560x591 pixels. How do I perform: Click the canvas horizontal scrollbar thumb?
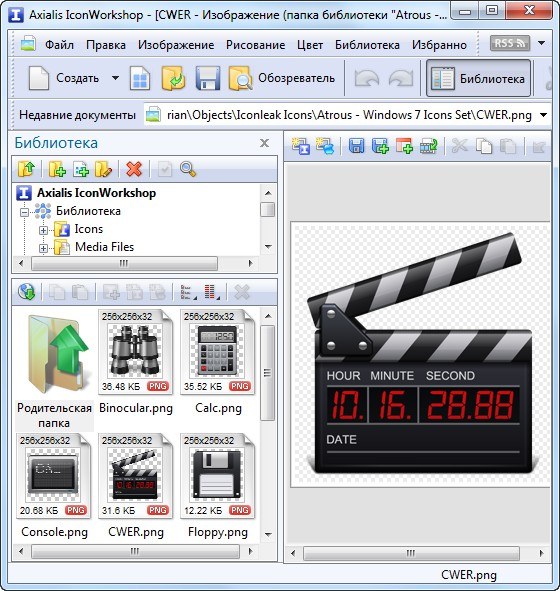[x=411, y=553]
